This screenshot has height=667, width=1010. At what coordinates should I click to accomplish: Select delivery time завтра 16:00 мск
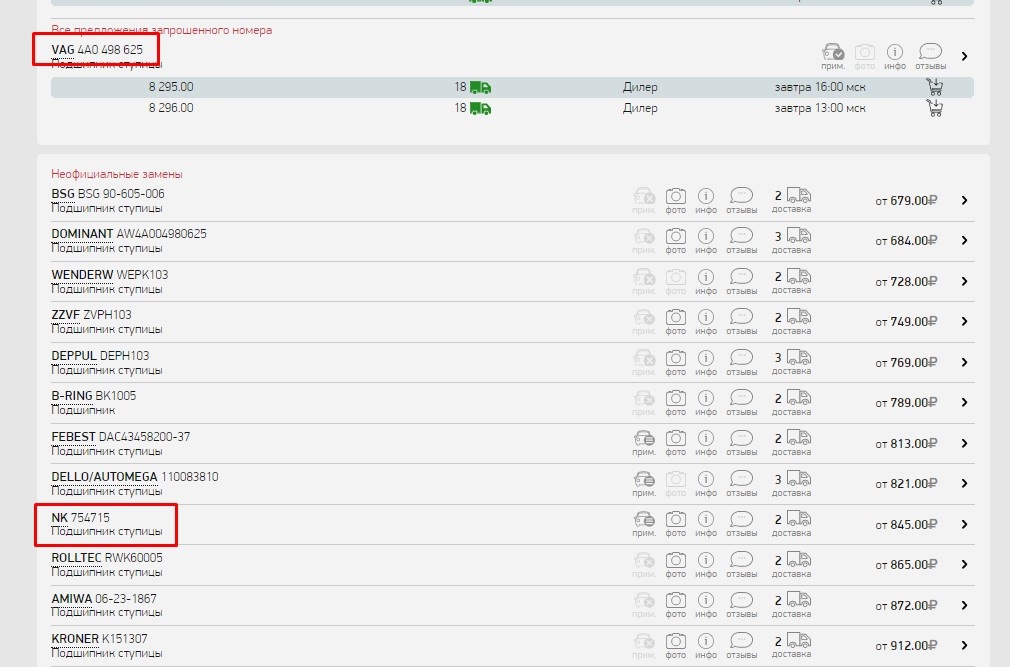[x=820, y=87]
